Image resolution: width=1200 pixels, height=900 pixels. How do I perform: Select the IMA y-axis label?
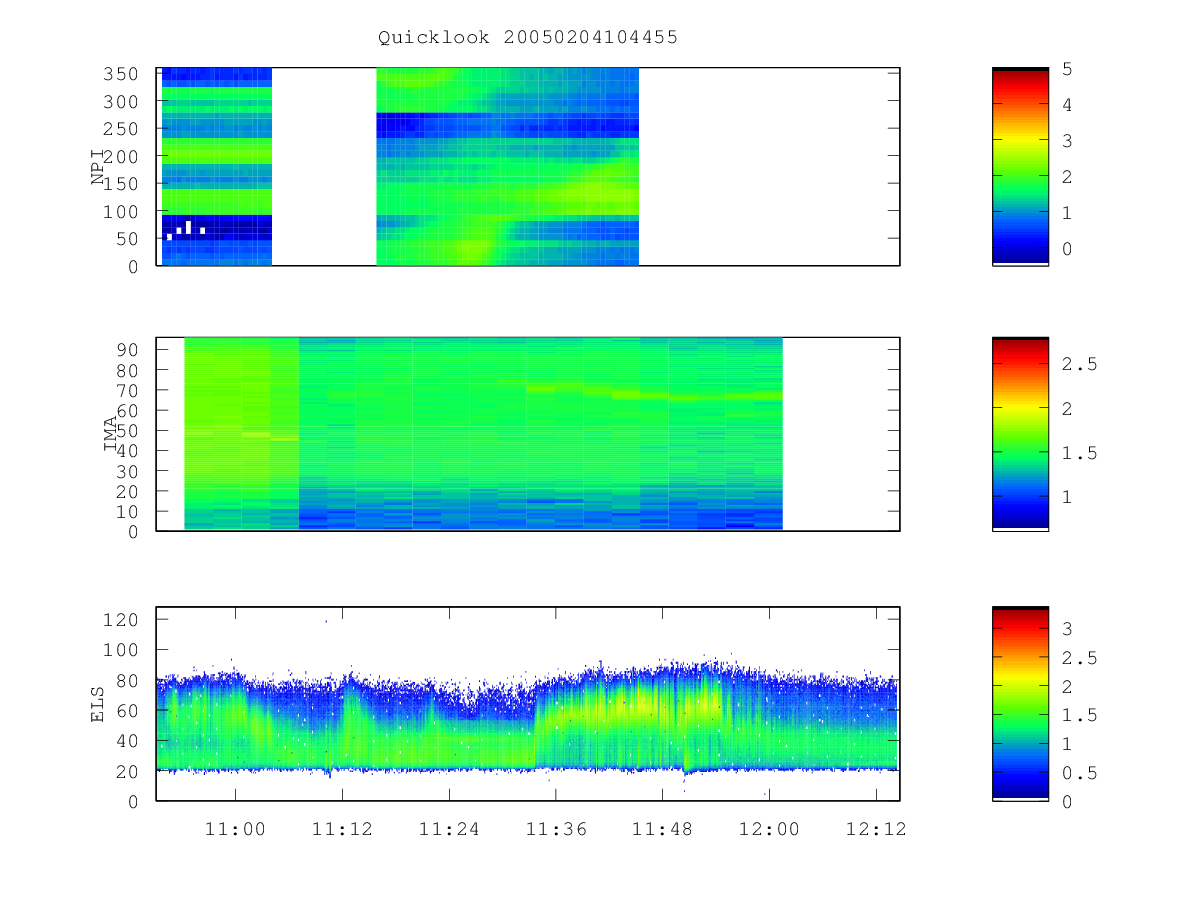(x=110, y=434)
